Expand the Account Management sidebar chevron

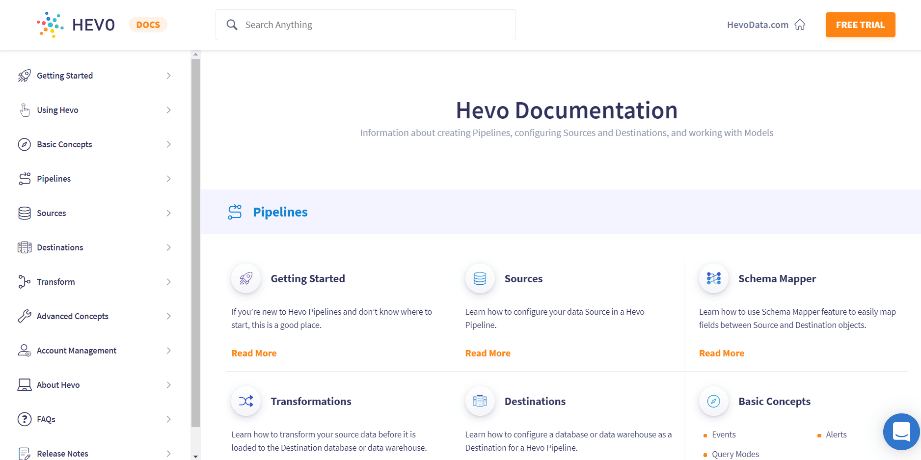click(169, 351)
